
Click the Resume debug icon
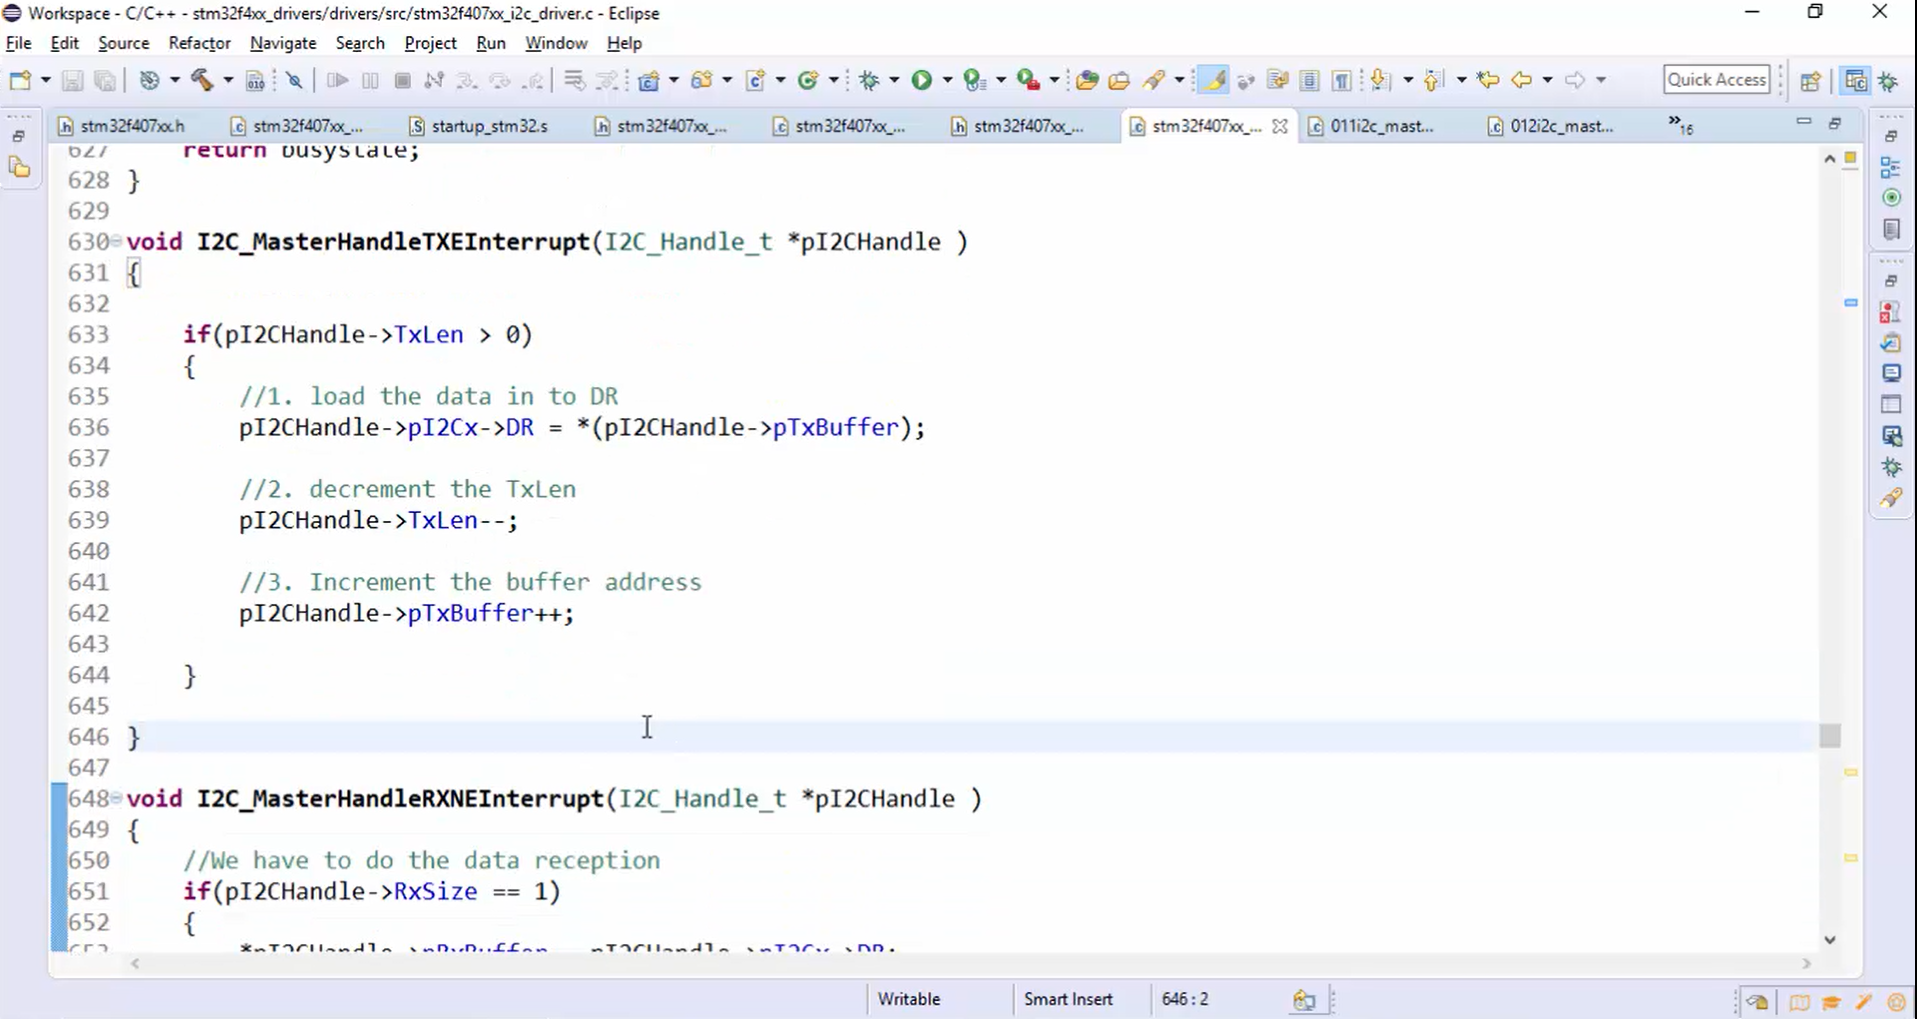337,80
